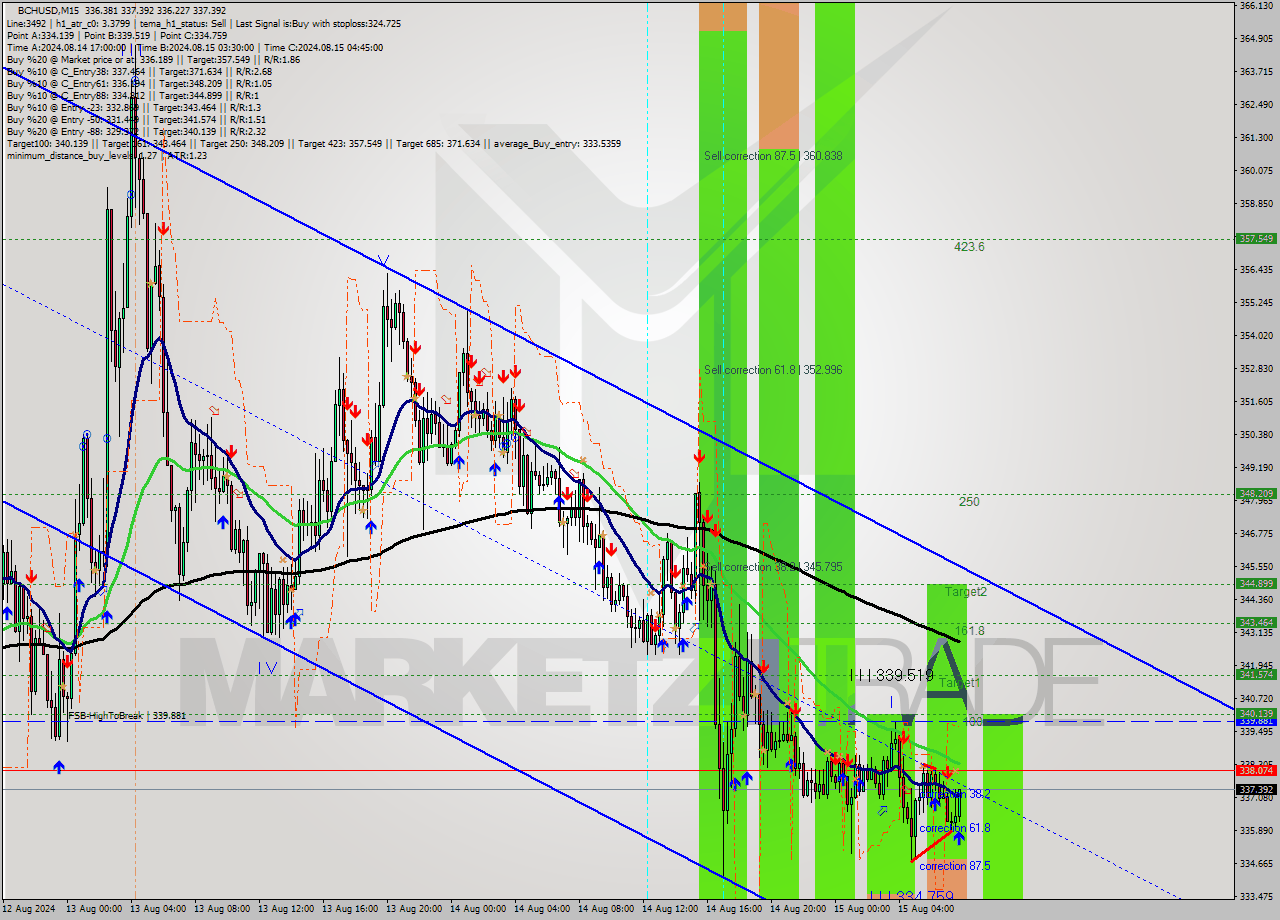
Task: Click the 333.475 price axis value
Action: 1256,896
